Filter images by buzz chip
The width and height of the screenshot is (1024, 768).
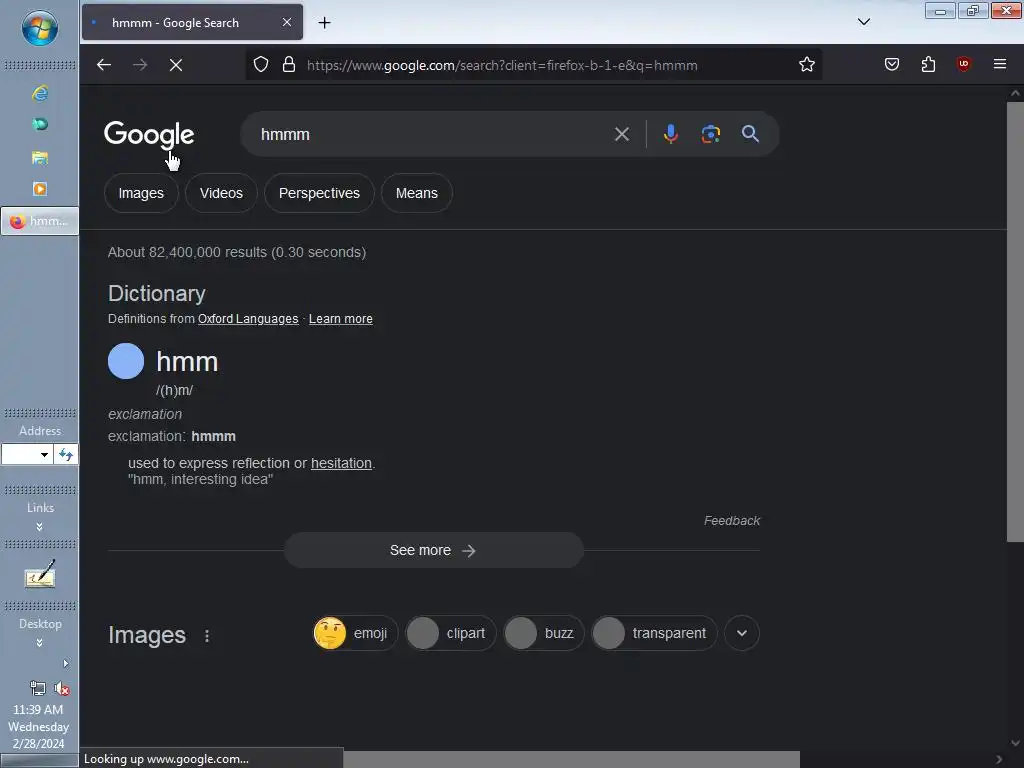543,633
